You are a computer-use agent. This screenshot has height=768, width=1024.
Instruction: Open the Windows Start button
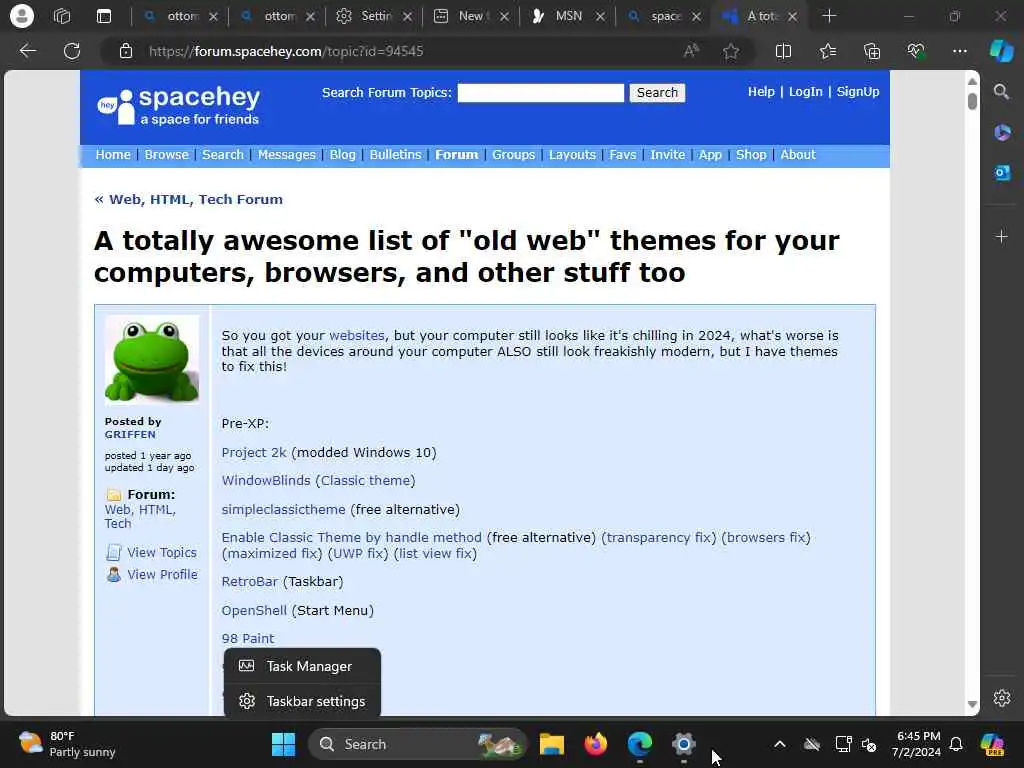(x=283, y=744)
